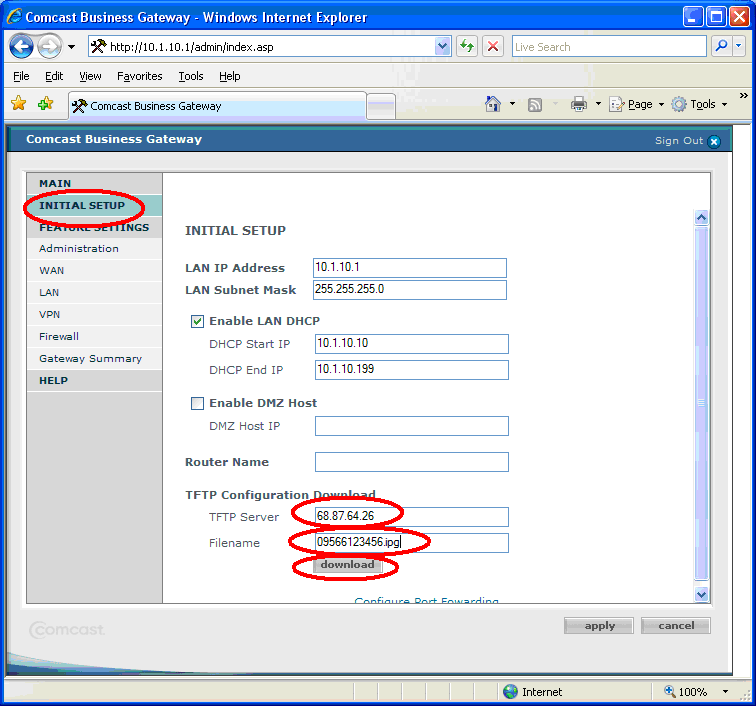
Task: Click the DHCP End IP field
Action: pos(412,370)
